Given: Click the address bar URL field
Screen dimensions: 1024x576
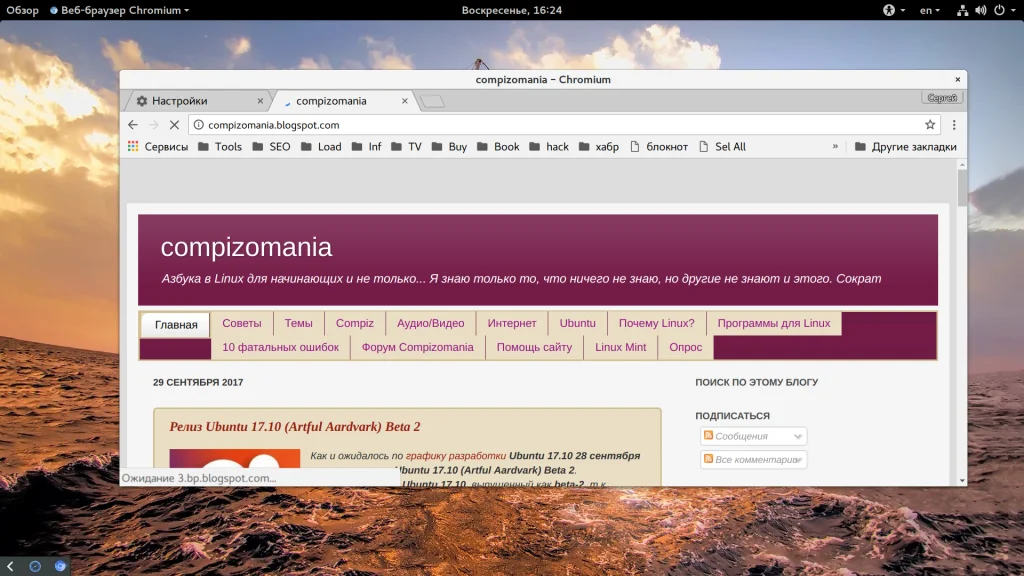Looking at the screenshot, I should tap(550, 125).
